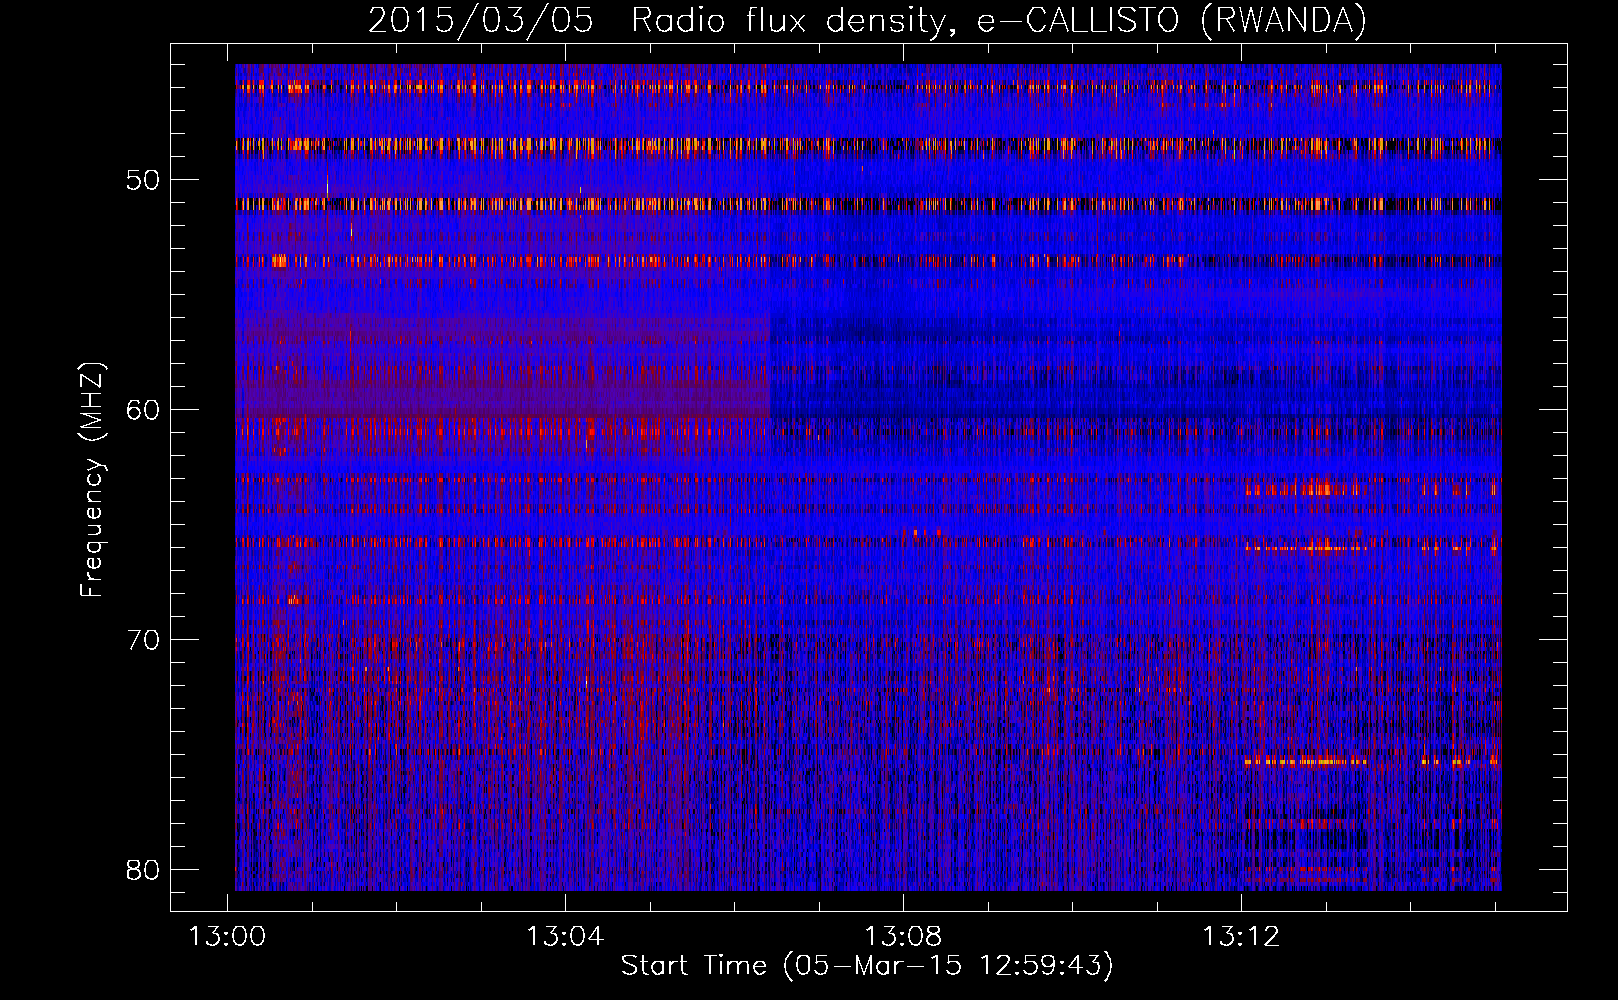This screenshot has width=1618, height=1000.
Task: Click the 13:08 time tick label
Action: [x=903, y=937]
